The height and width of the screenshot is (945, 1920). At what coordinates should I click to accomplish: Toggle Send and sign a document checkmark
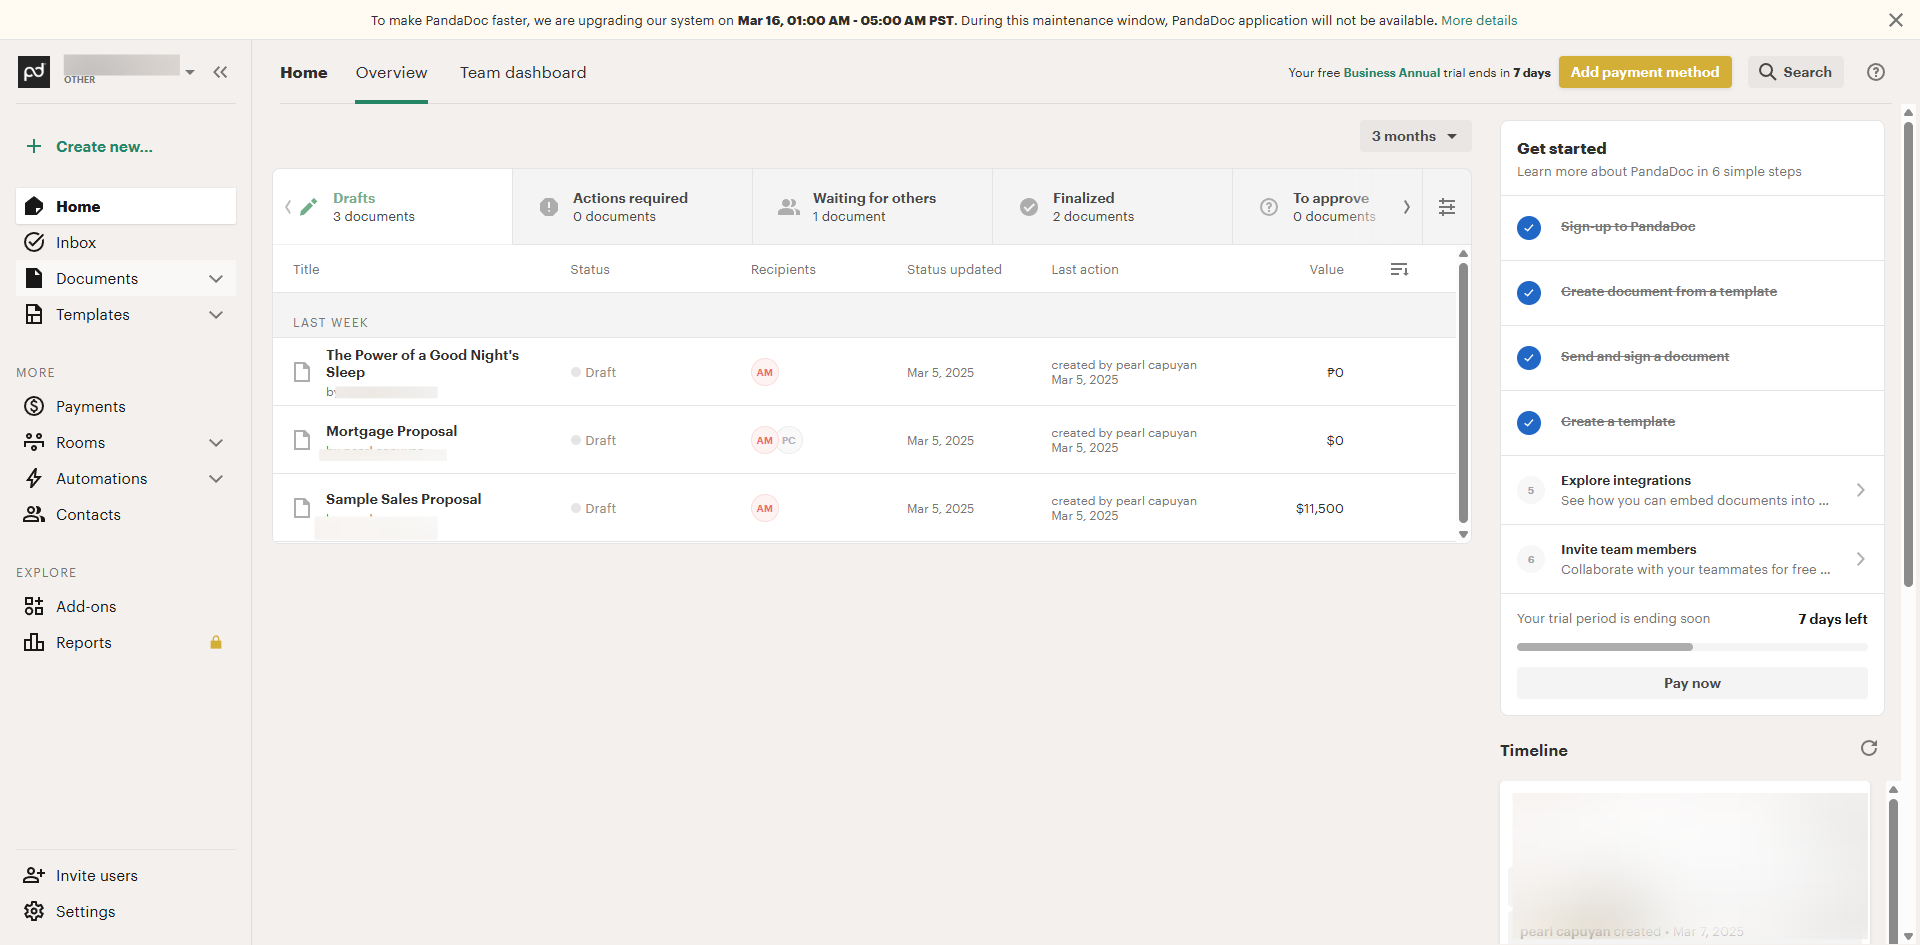coord(1529,358)
